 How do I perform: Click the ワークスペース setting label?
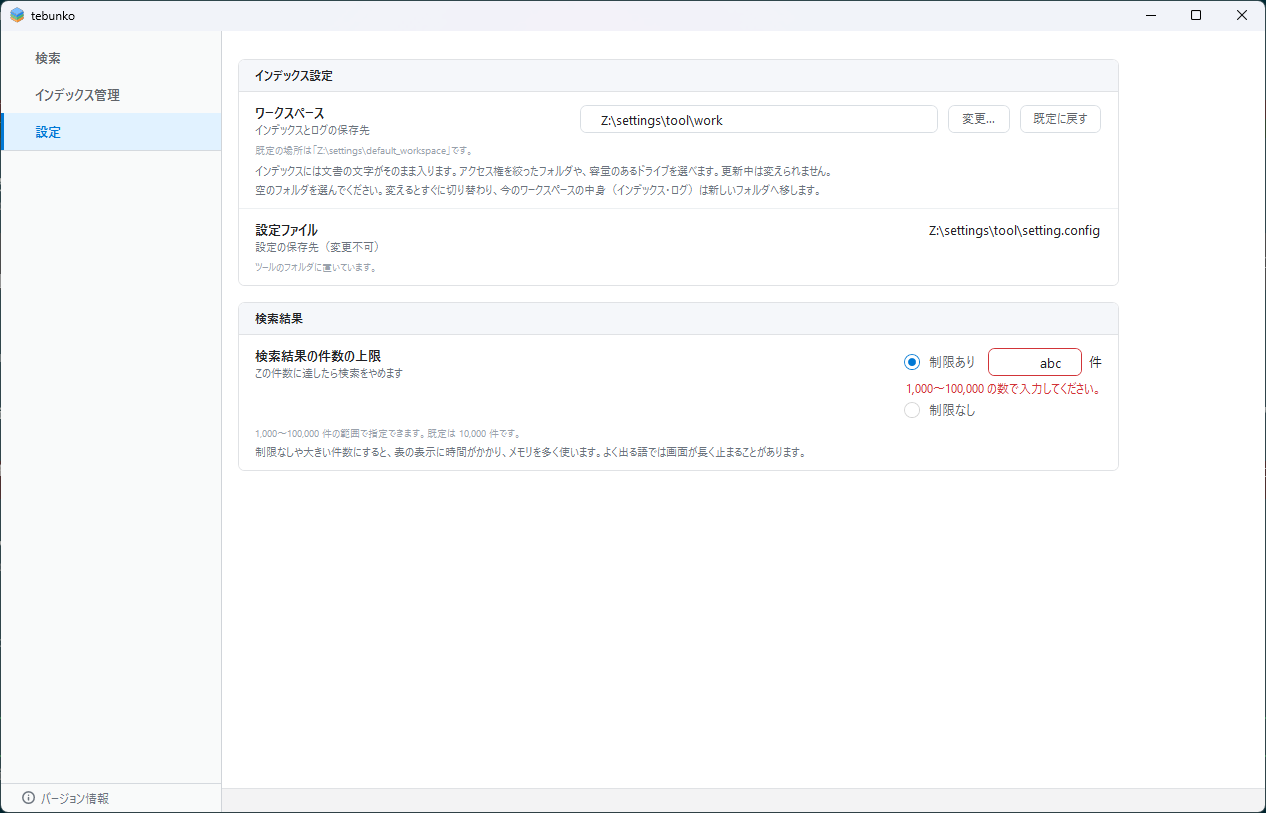coord(290,113)
